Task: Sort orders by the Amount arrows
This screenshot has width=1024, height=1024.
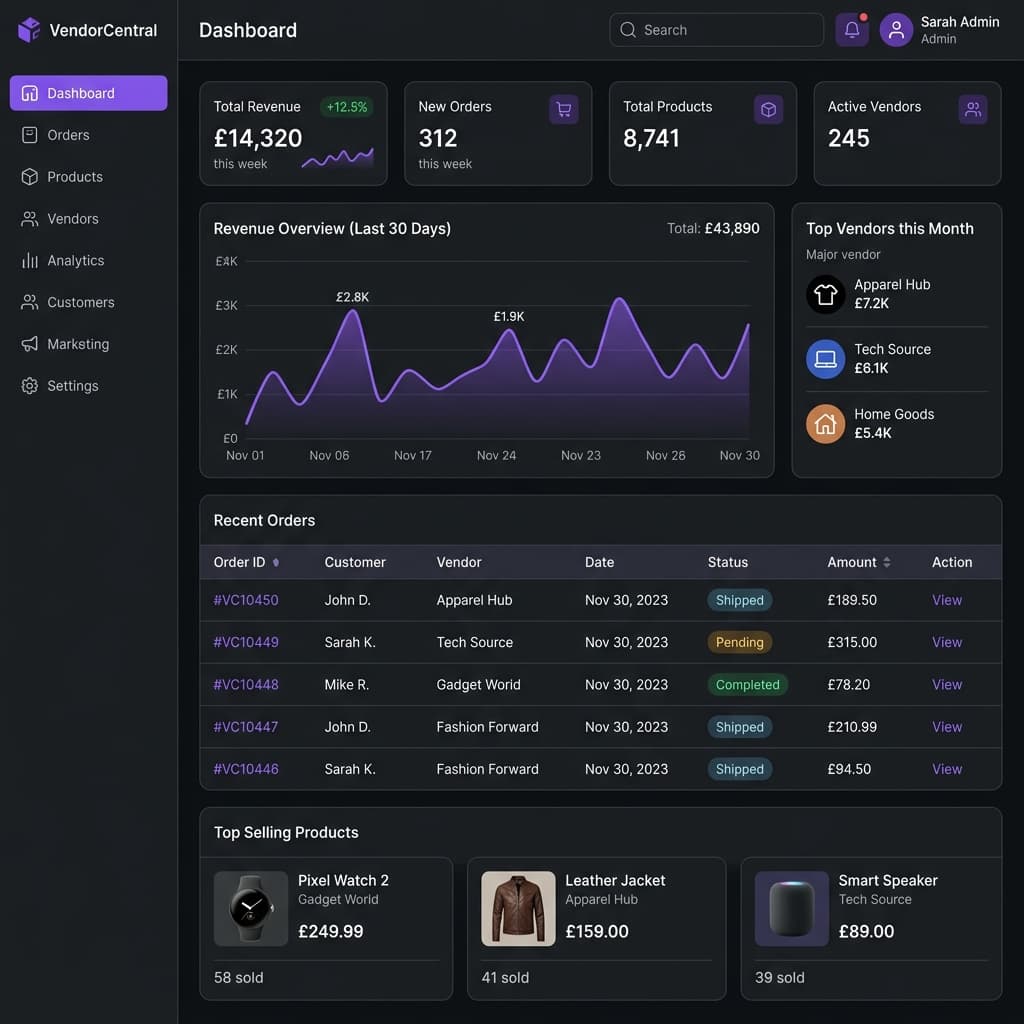Action: coord(886,562)
